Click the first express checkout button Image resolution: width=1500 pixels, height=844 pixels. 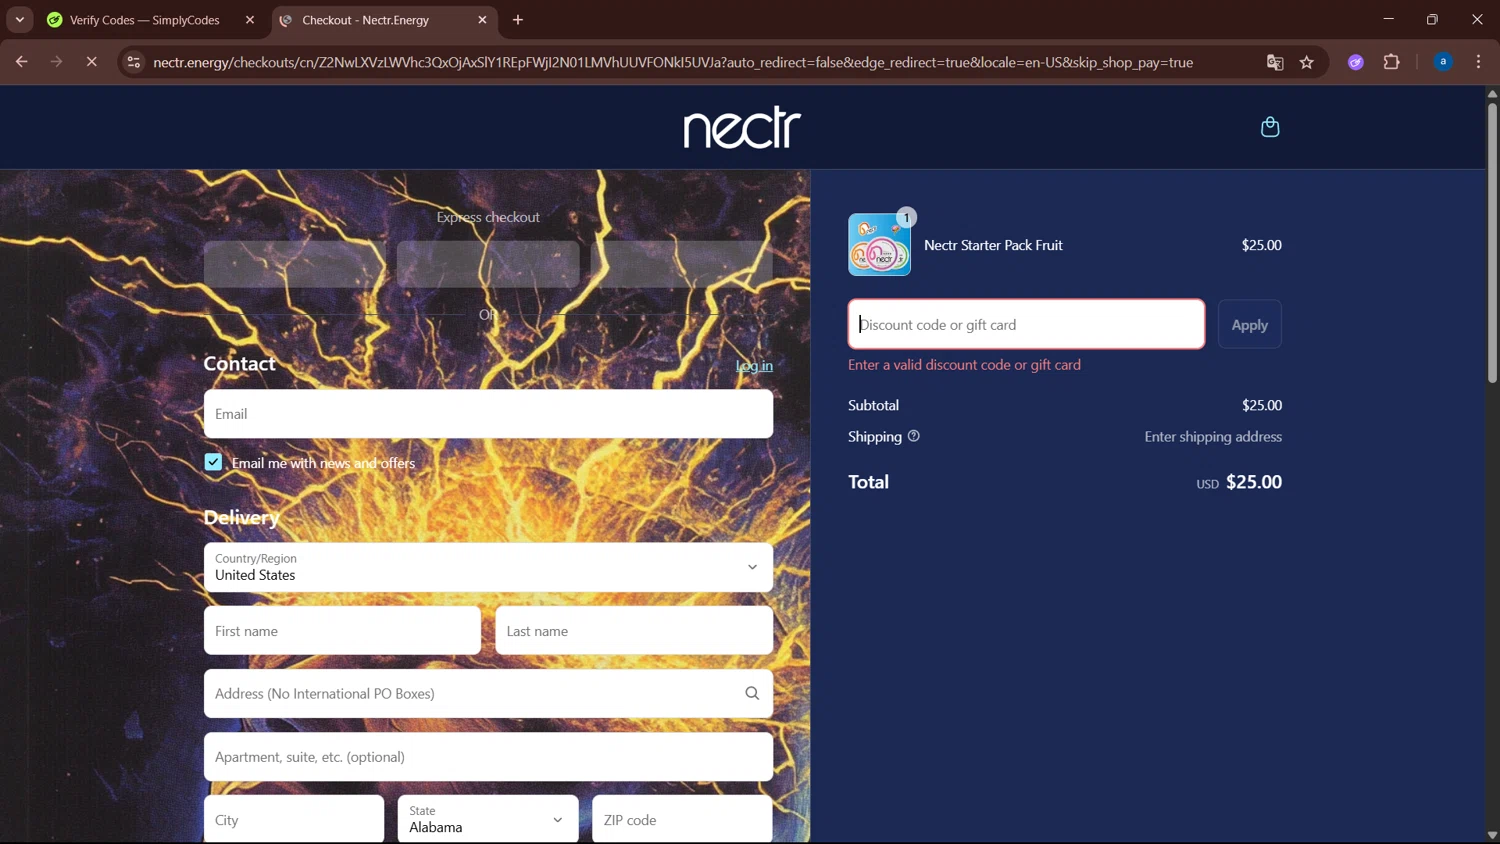(294, 264)
